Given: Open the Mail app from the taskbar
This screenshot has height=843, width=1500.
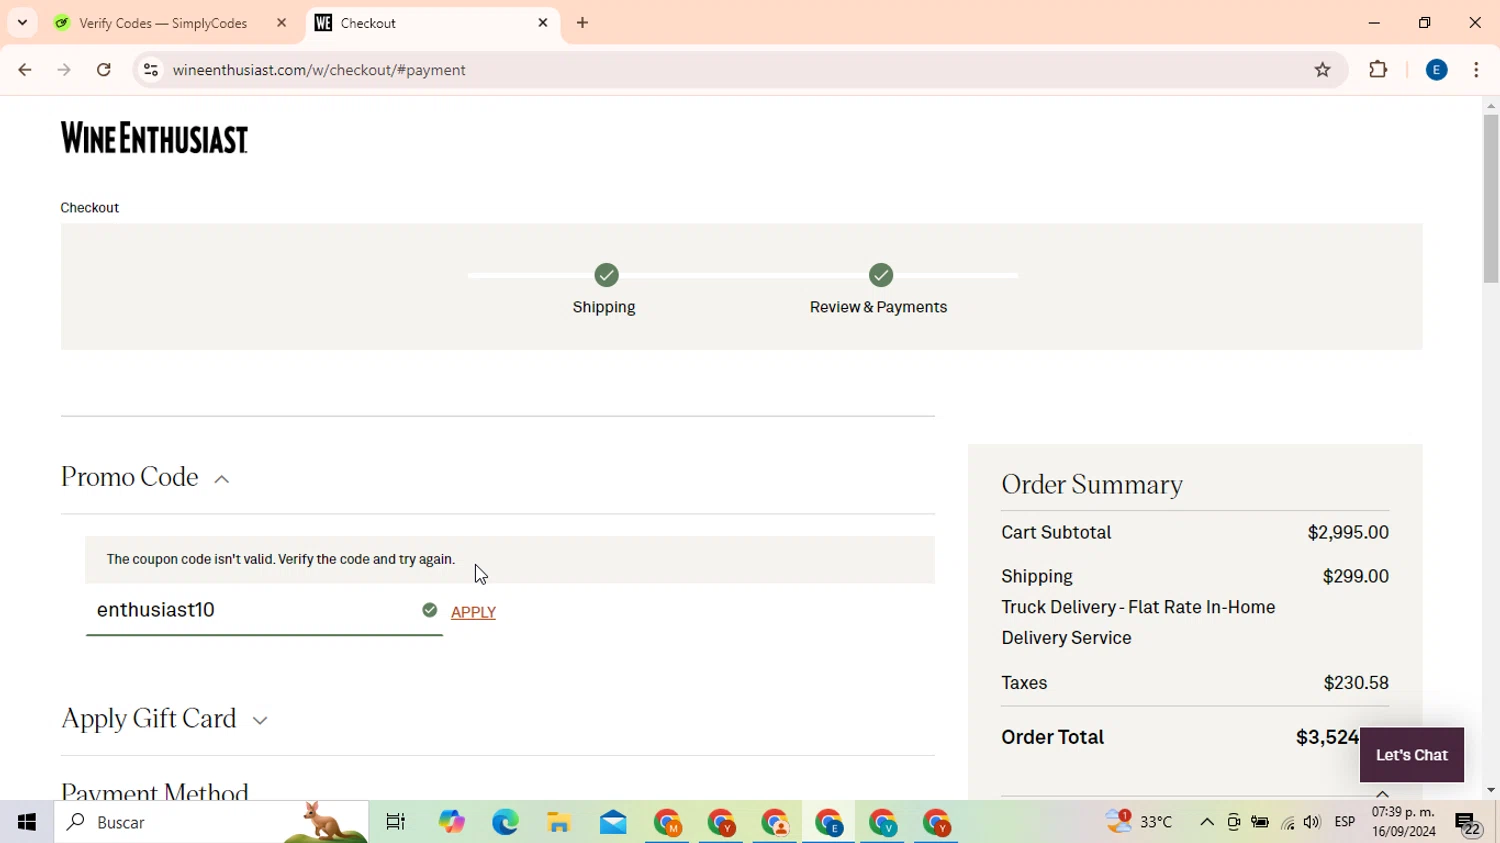Looking at the screenshot, I should click(x=613, y=822).
